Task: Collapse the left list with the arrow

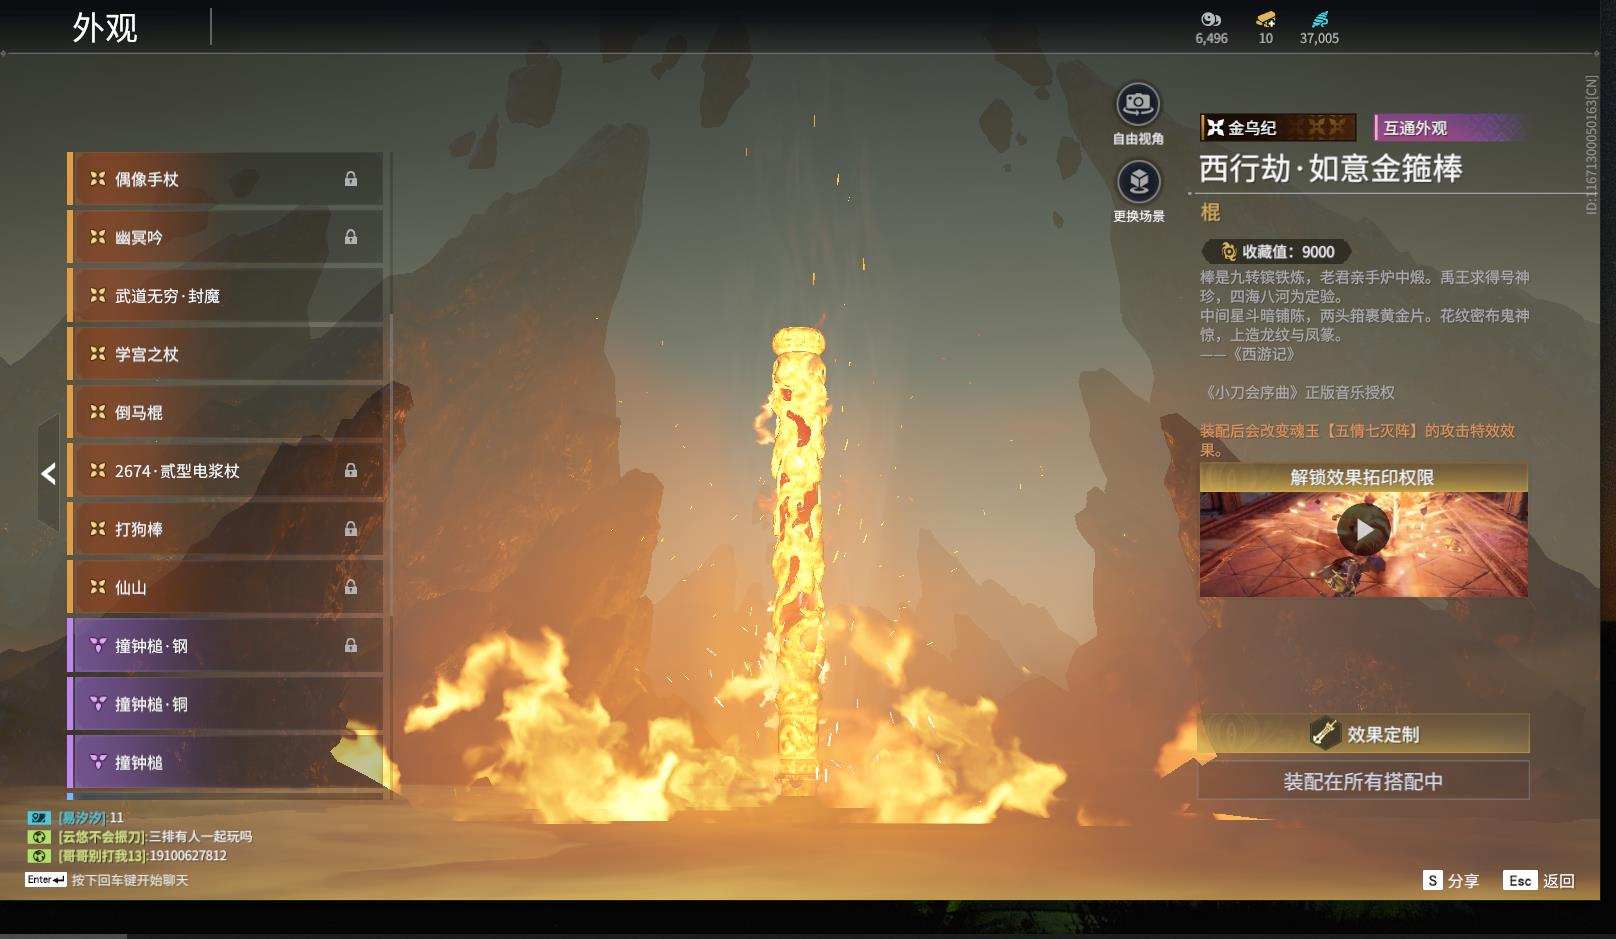Action: tap(49, 473)
